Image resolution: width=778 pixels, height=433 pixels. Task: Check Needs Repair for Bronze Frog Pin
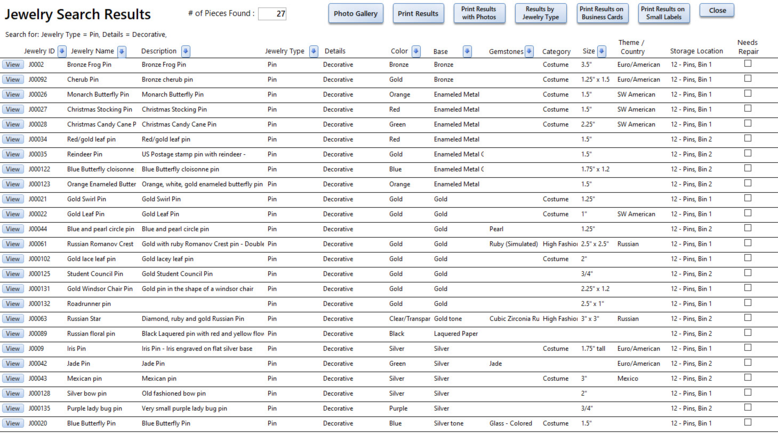748,63
